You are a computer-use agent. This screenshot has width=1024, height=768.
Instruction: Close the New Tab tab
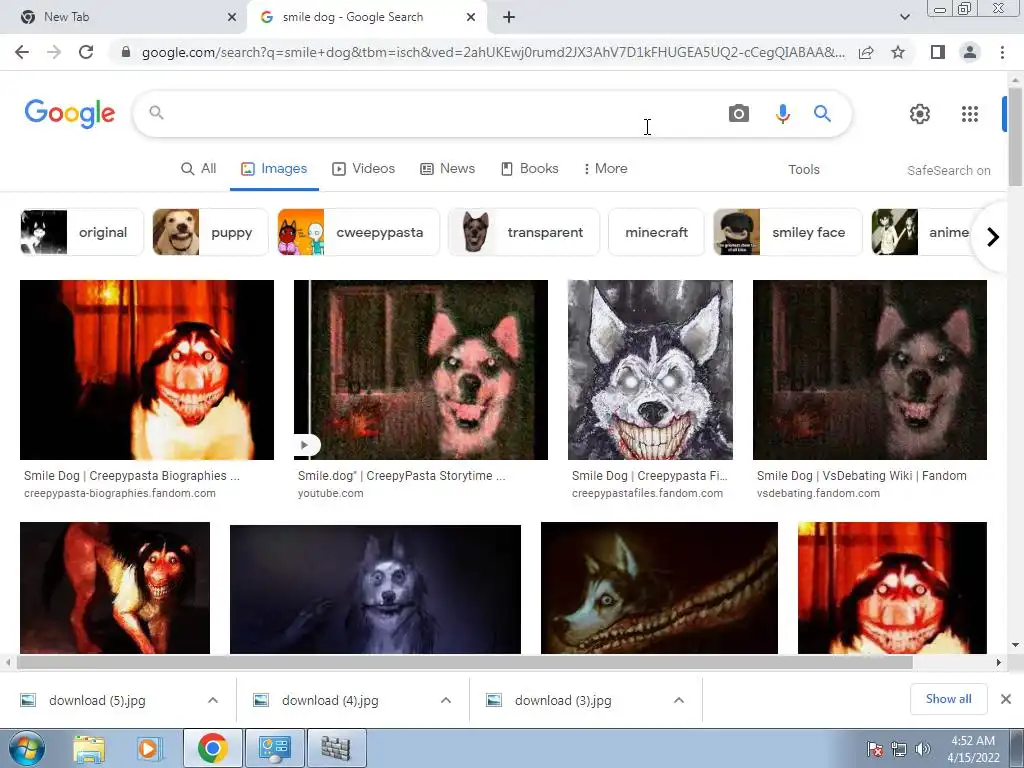(x=232, y=17)
